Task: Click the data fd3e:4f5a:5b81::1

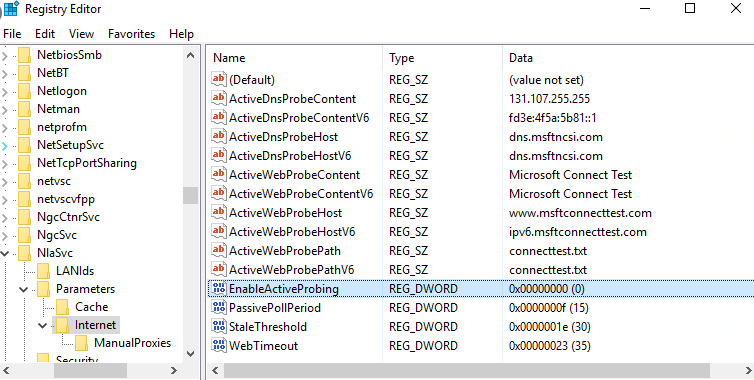Action: pos(553,118)
